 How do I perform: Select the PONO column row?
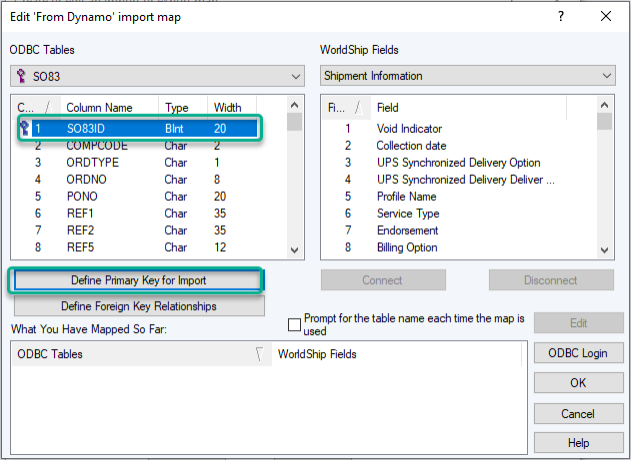[138, 196]
